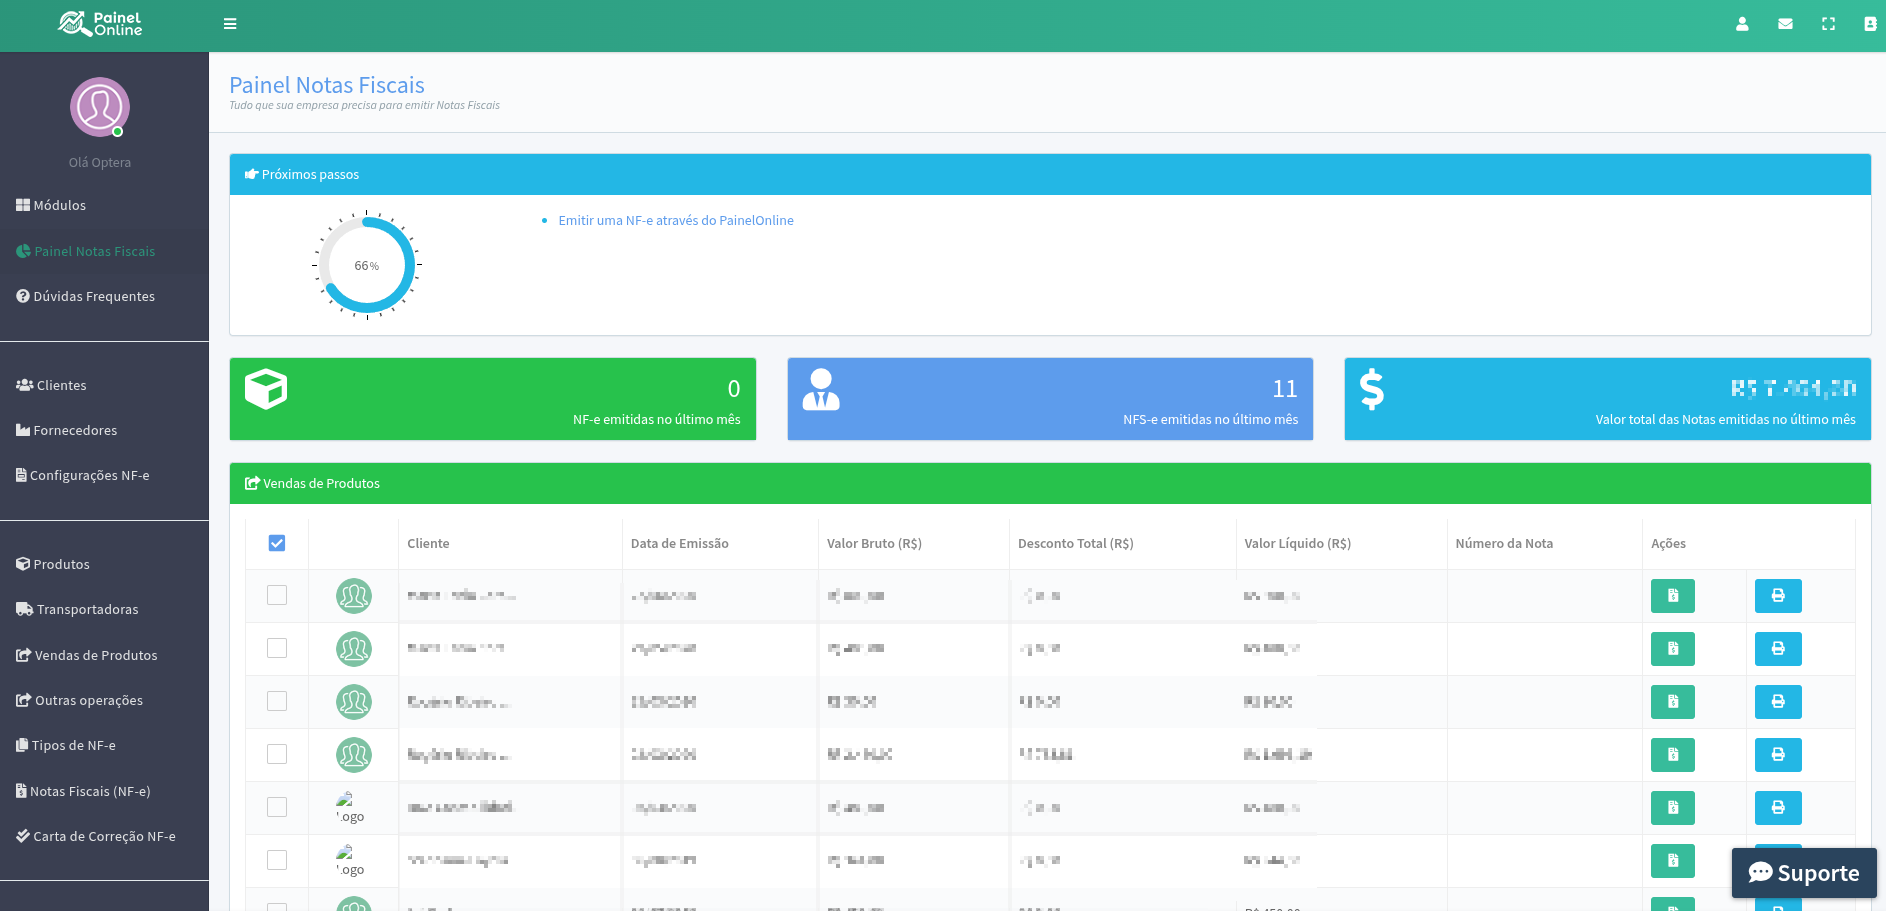The image size is (1886, 911).
Task: Click the NFS-e emitidas blue summary card
Action: point(1050,399)
